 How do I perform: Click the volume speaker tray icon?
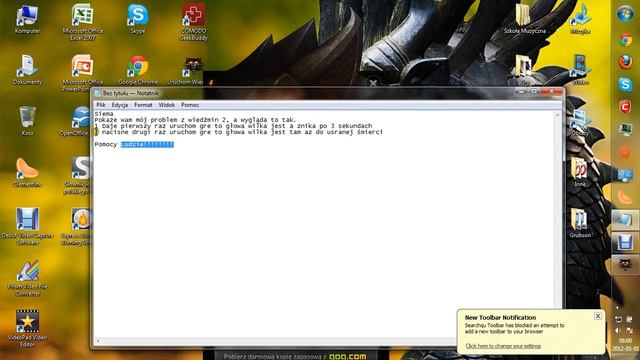tap(618, 330)
